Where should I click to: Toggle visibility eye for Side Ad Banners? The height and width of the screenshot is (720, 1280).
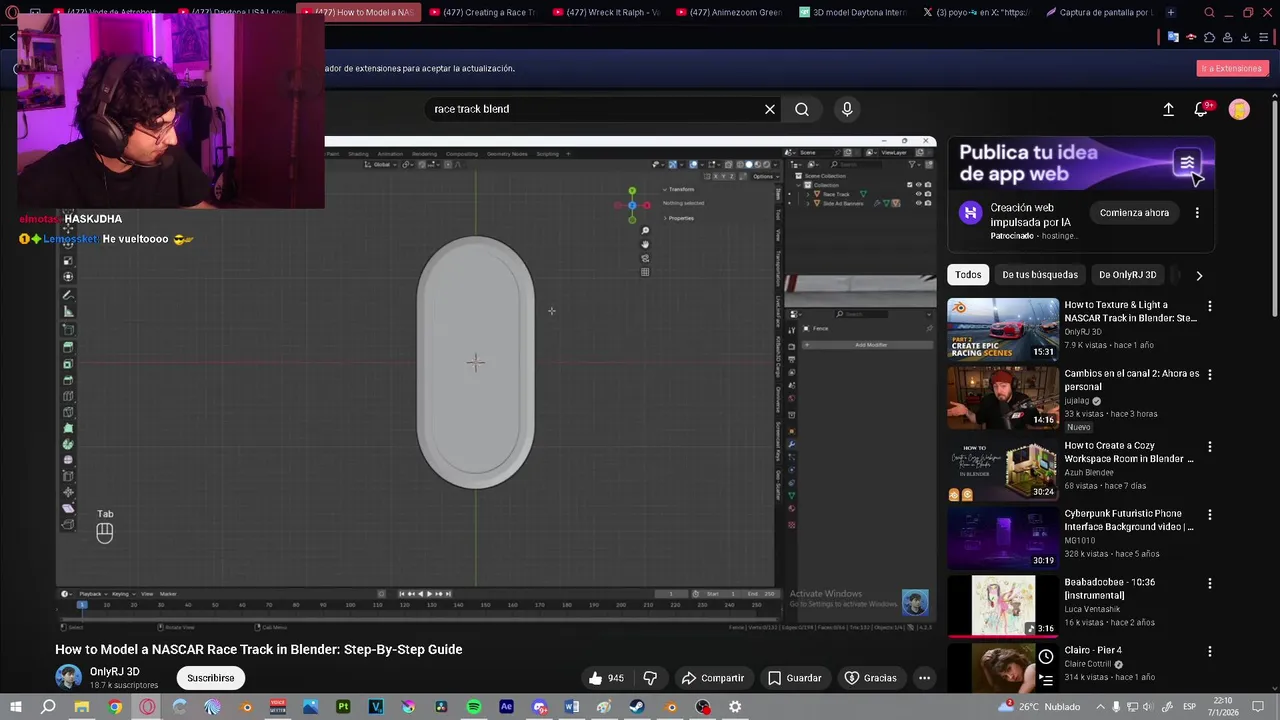pyautogui.click(x=918, y=203)
